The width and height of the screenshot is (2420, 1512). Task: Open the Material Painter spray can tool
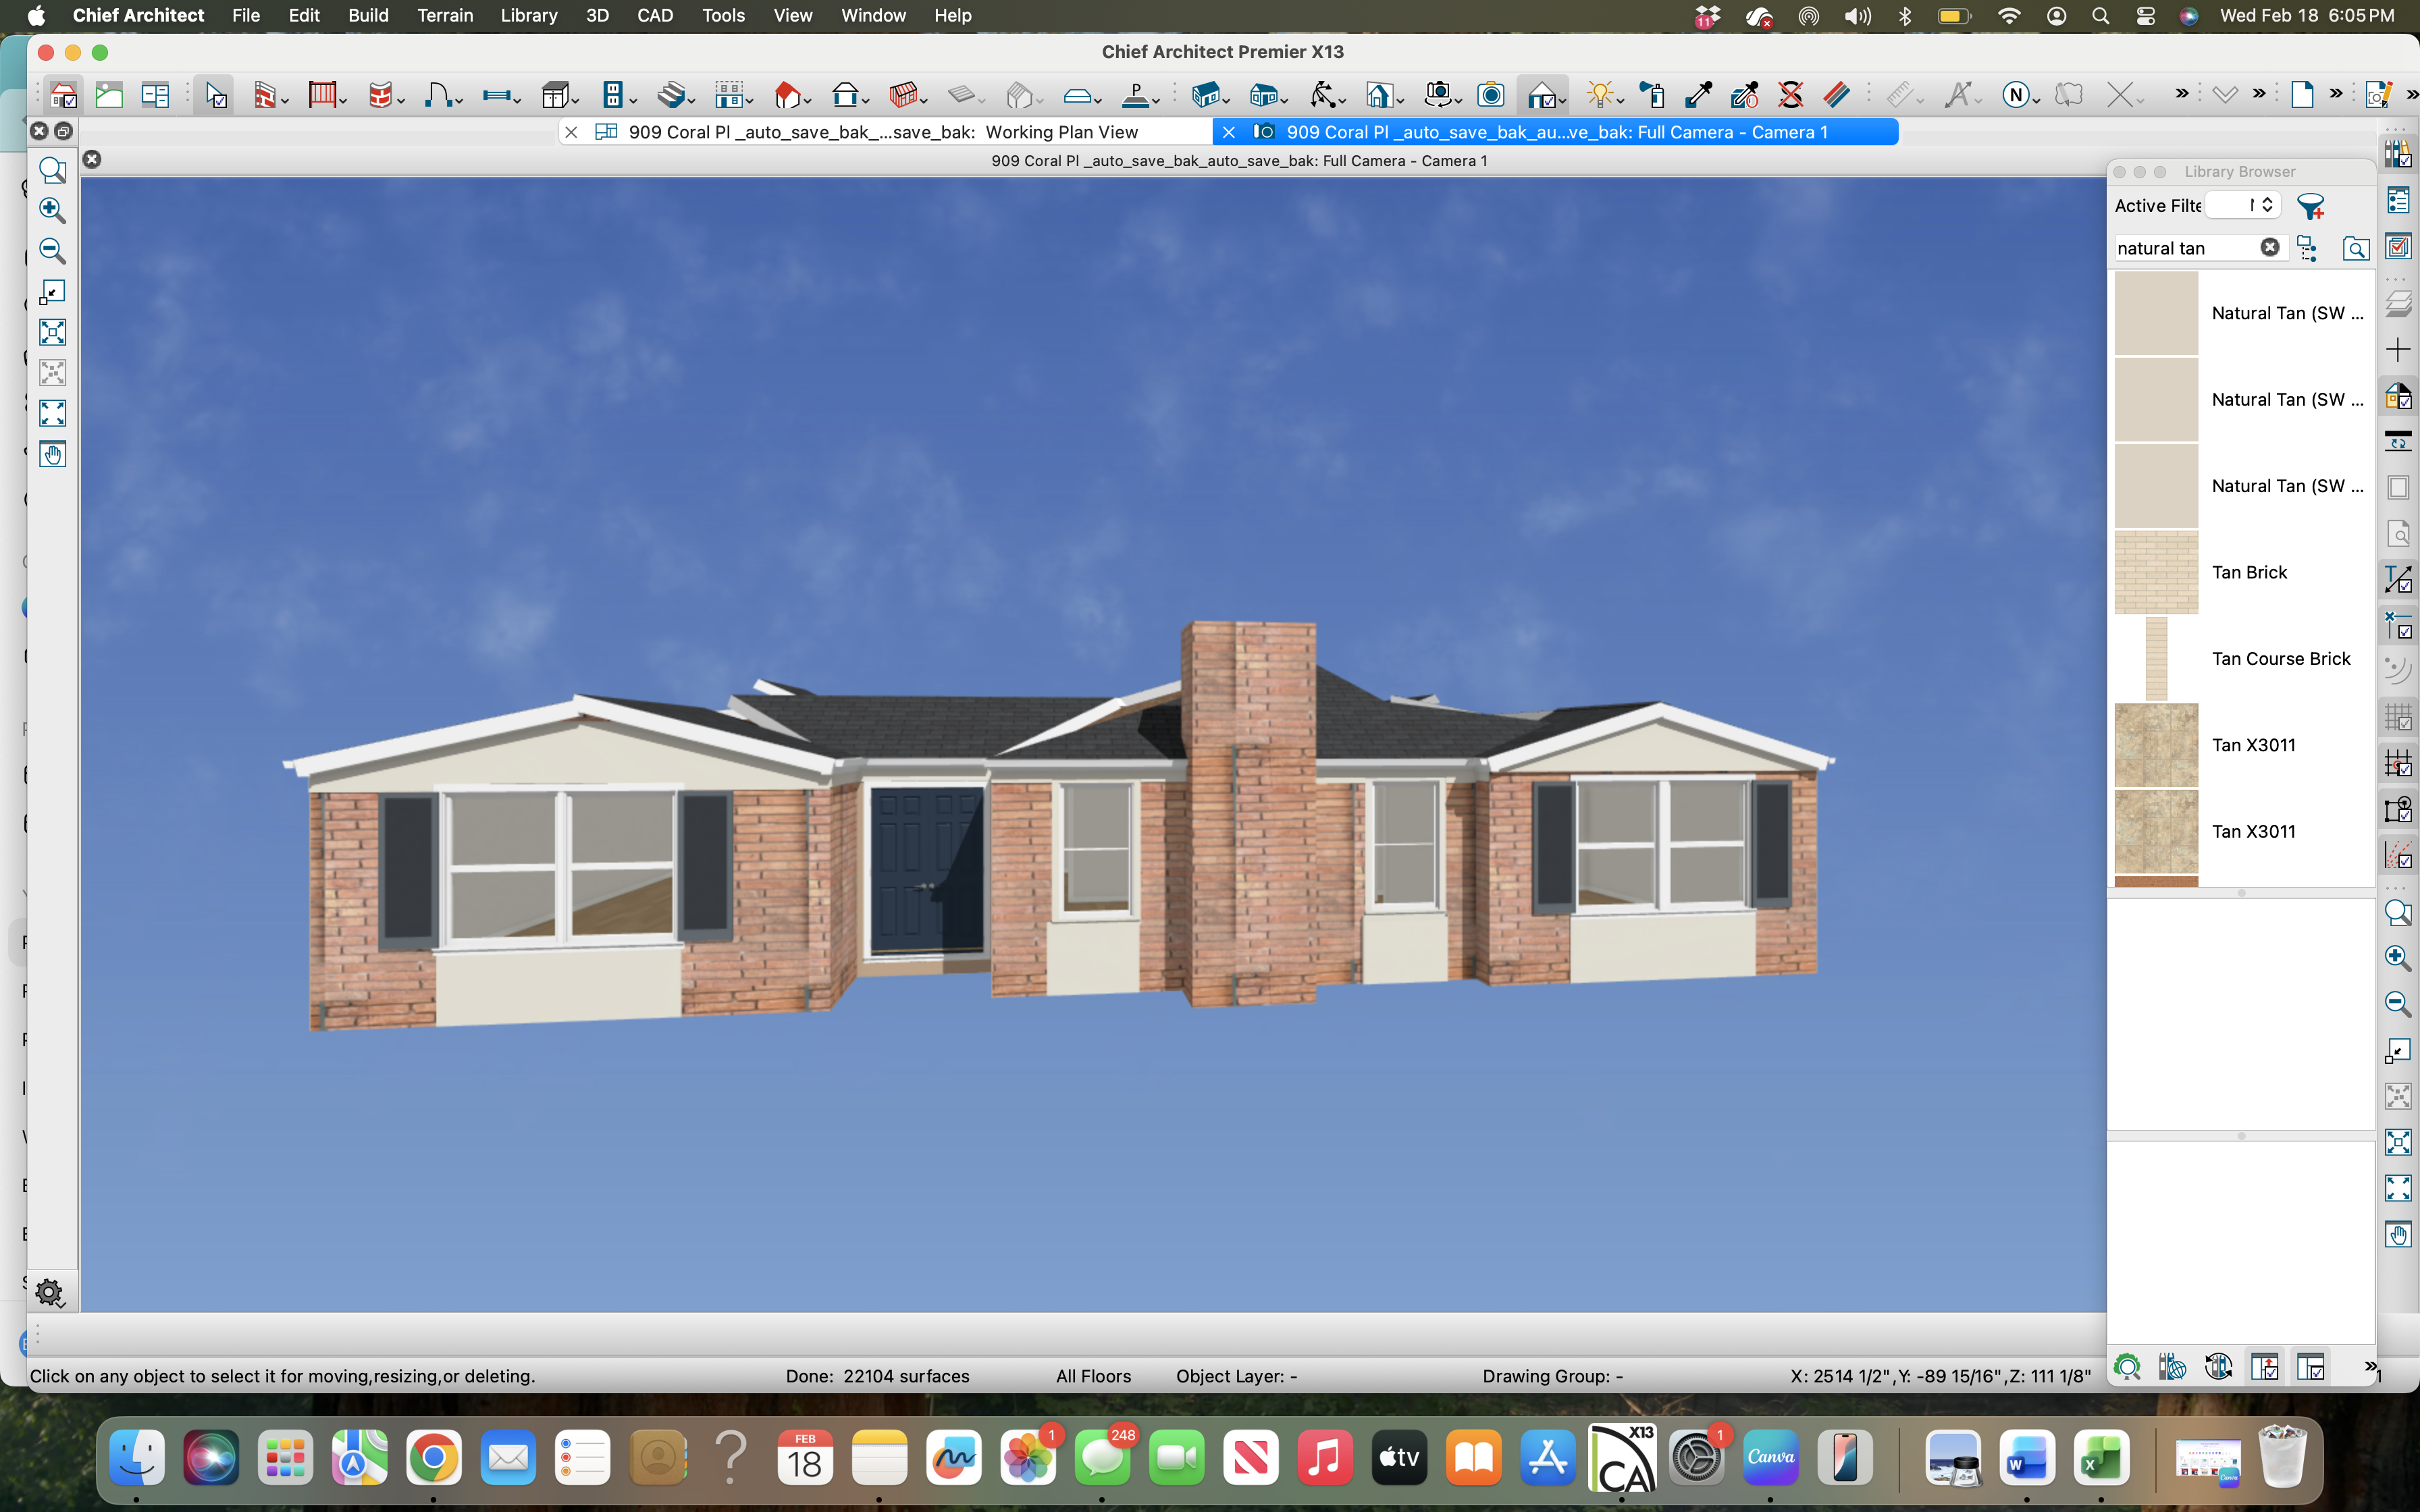pos(1650,95)
